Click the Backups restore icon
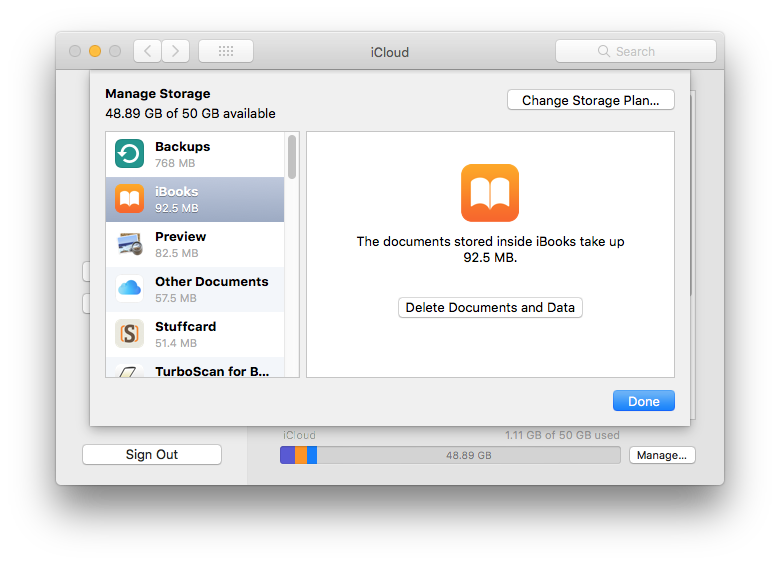This screenshot has height=565, width=780. tap(129, 154)
